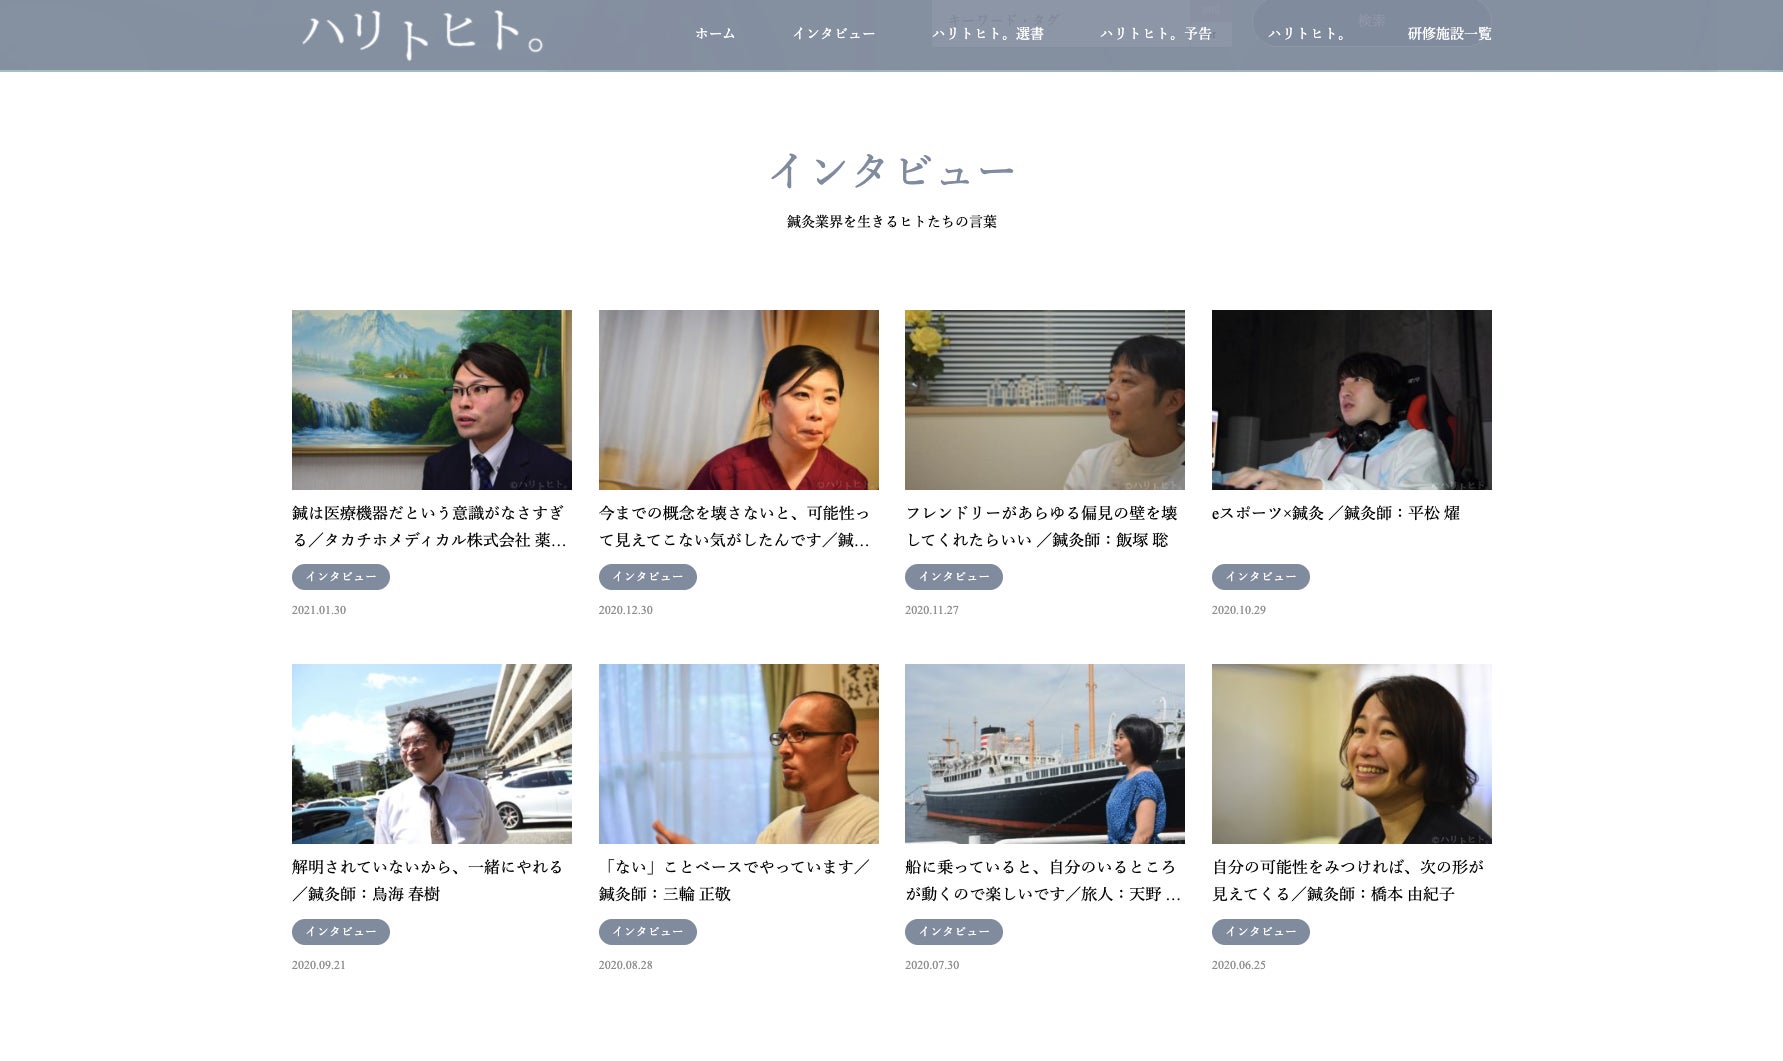Open thumbnail of man before waterfall painting
Image resolution: width=1783 pixels, height=1061 pixels.
tap(431, 400)
